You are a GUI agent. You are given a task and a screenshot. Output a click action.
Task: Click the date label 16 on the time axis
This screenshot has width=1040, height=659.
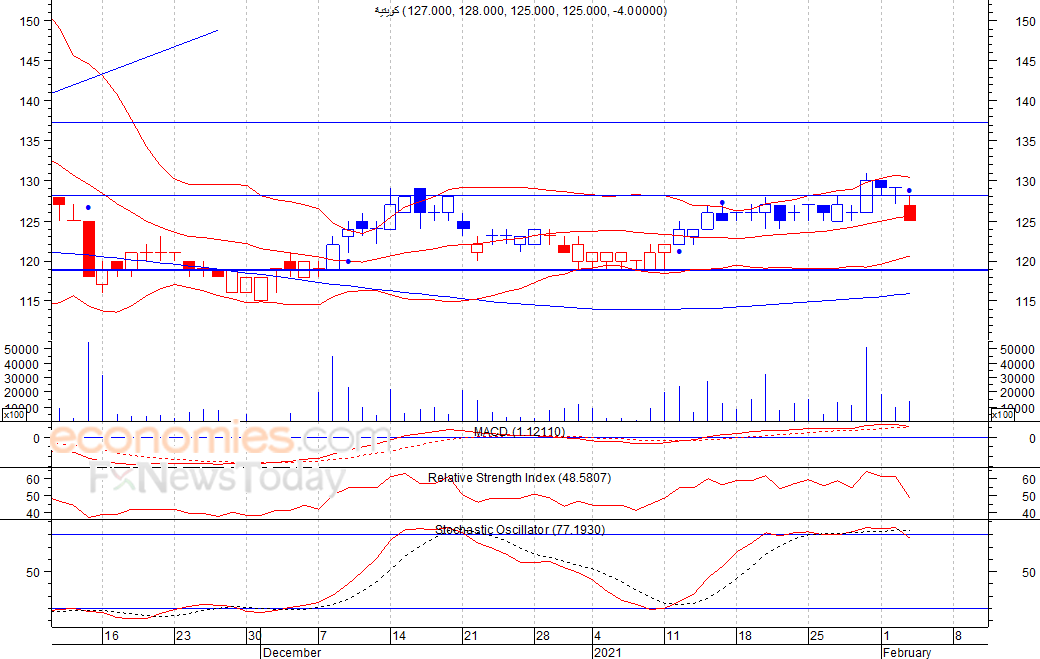tap(111, 636)
